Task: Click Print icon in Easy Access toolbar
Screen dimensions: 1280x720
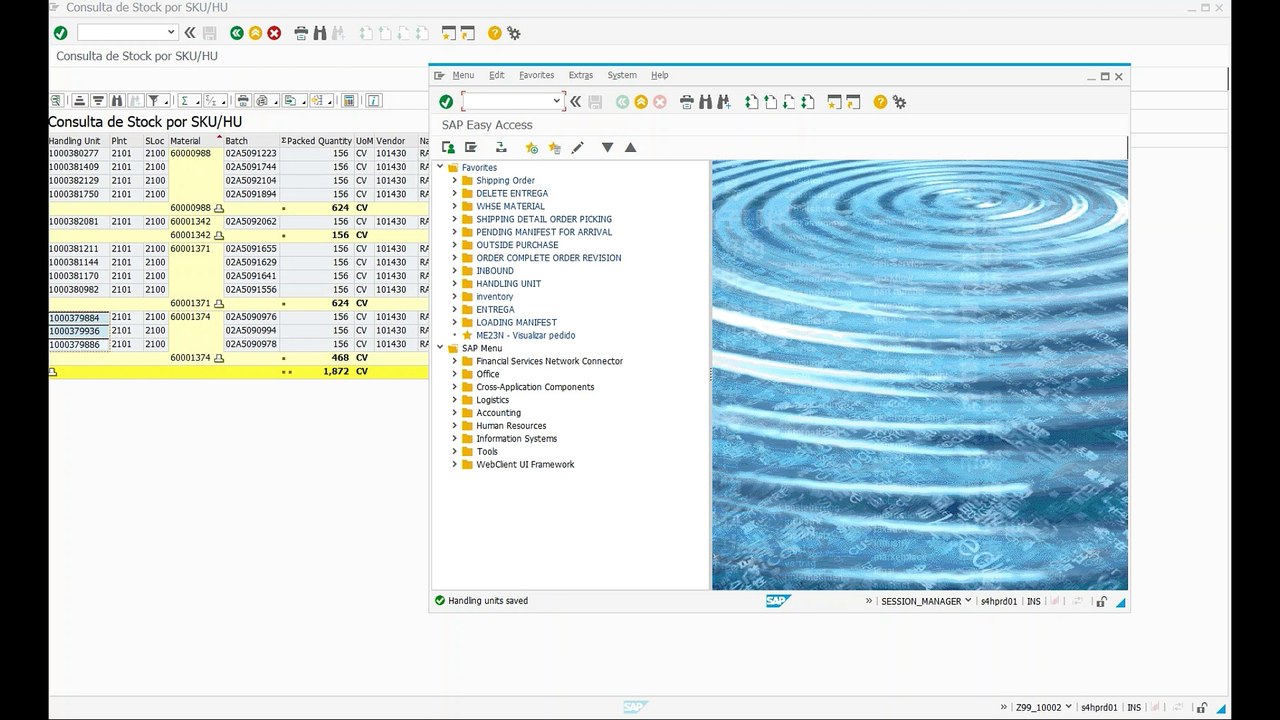Action: click(x=687, y=102)
